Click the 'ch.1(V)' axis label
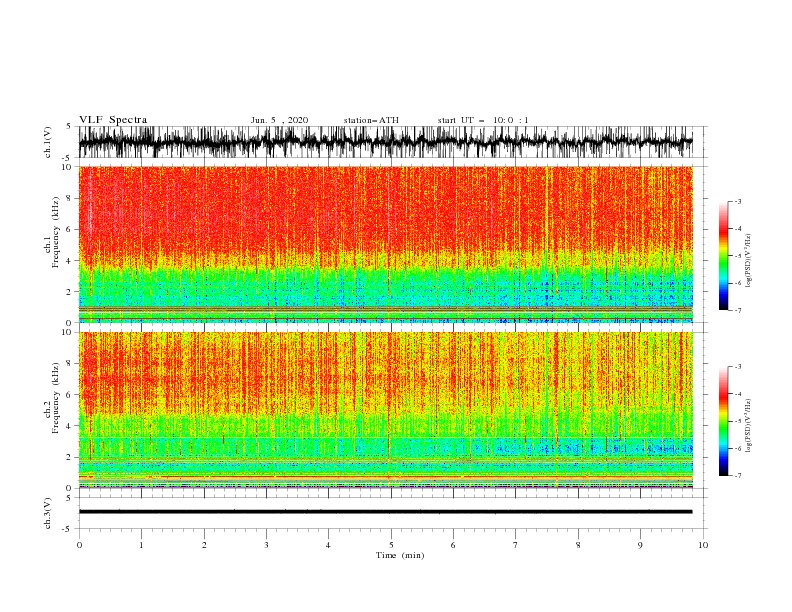 tap(48, 142)
